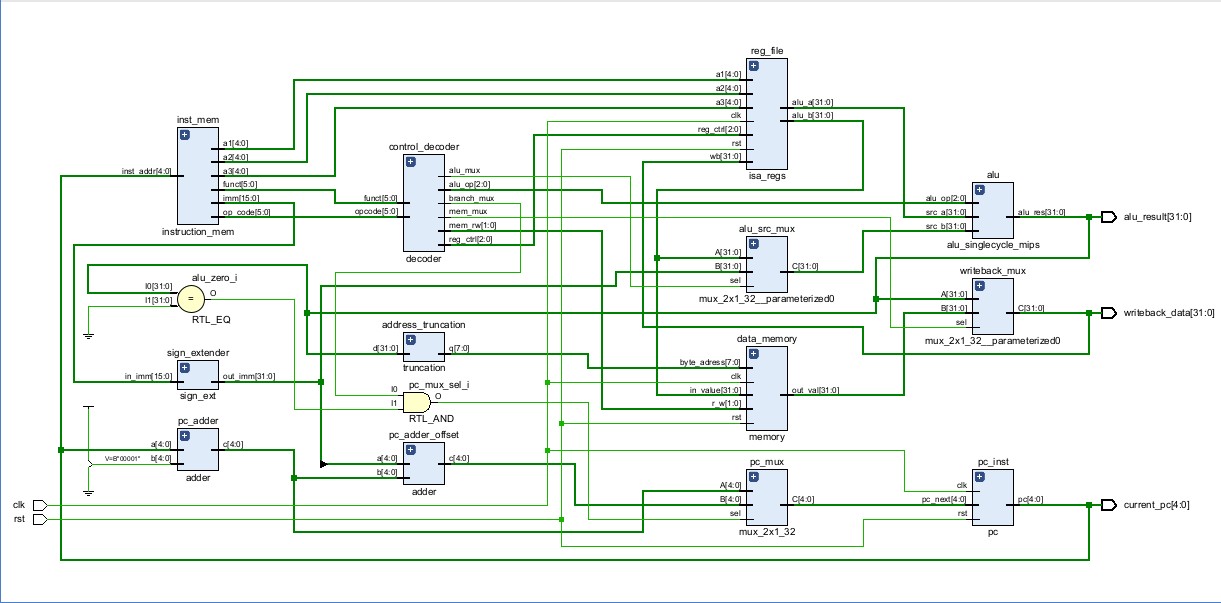This screenshot has height=603, width=1221.
Task: Select the alu_result output port symbol
Action: point(1108,216)
